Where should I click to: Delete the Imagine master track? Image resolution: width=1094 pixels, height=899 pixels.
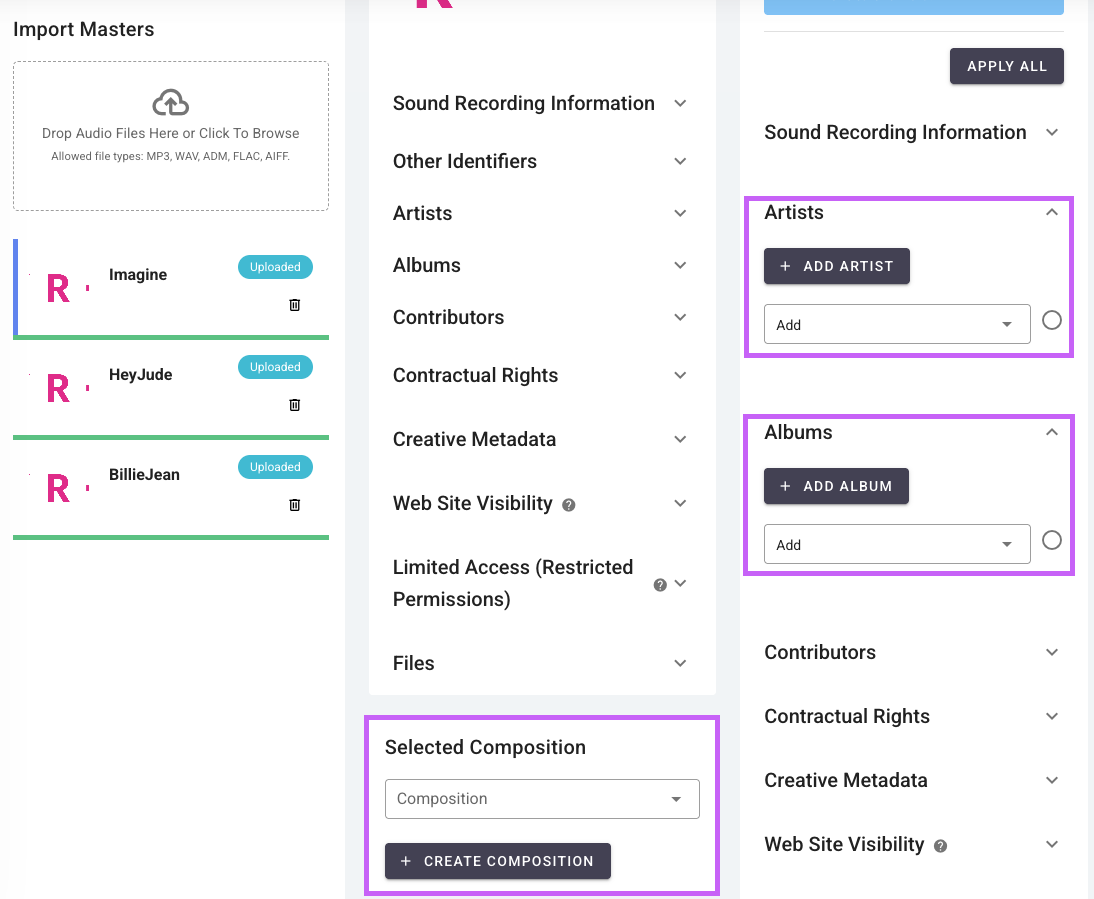click(x=294, y=305)
